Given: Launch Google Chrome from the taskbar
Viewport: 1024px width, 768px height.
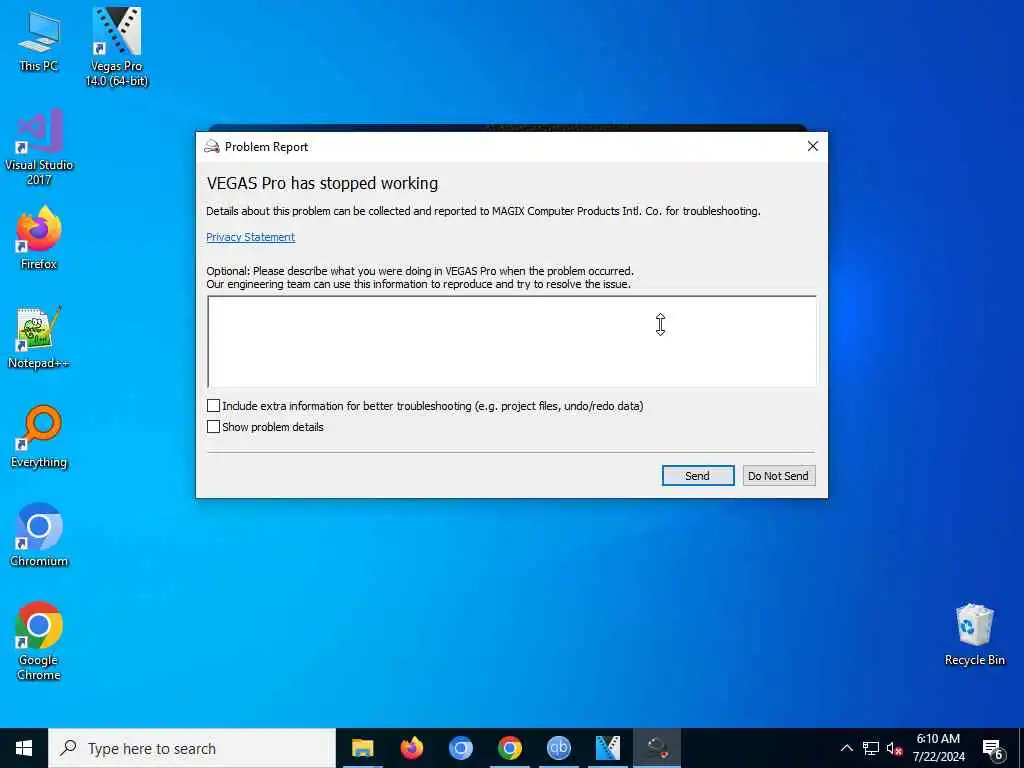Looking at the screenshot, I should click(x=509, y=748).
